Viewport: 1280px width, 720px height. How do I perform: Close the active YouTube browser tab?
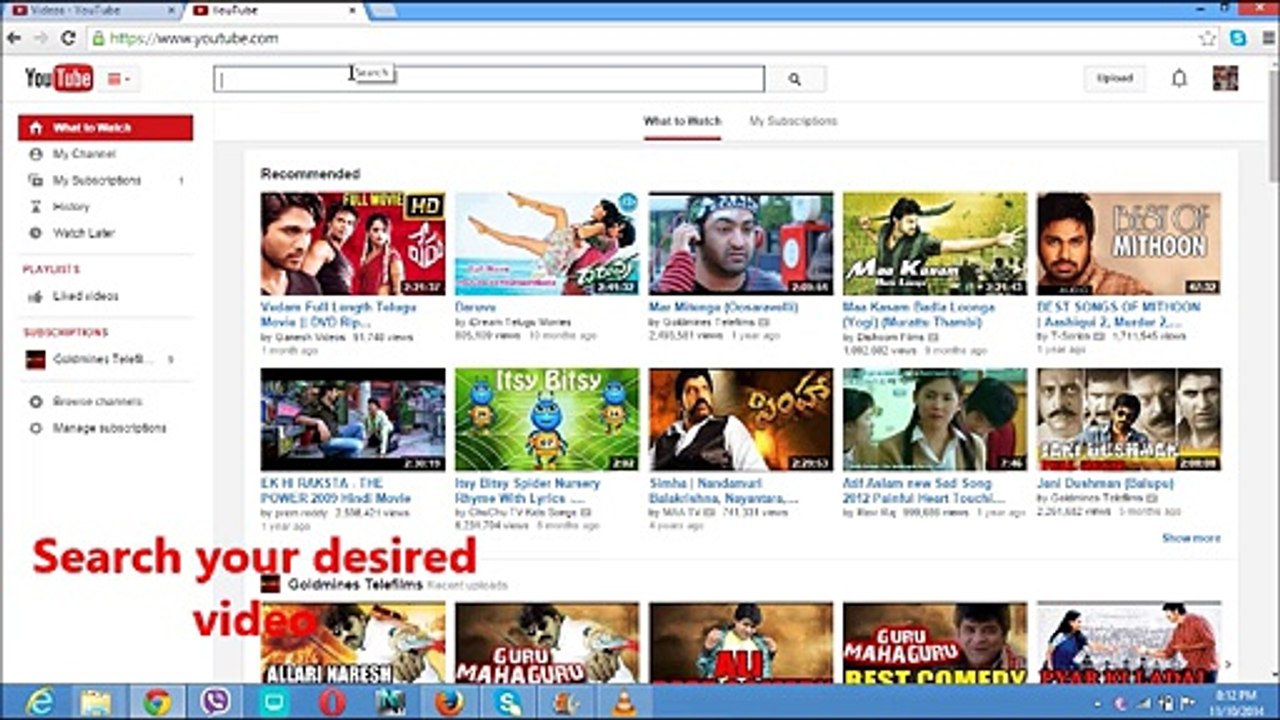(x=352, y=10)
